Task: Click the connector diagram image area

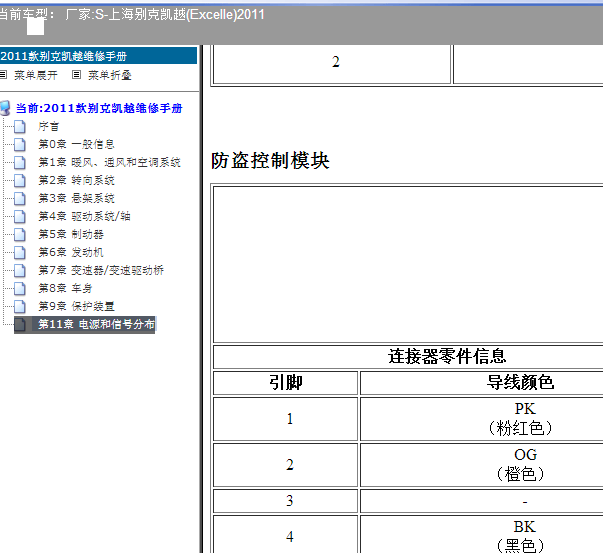Action: point(408,265)
